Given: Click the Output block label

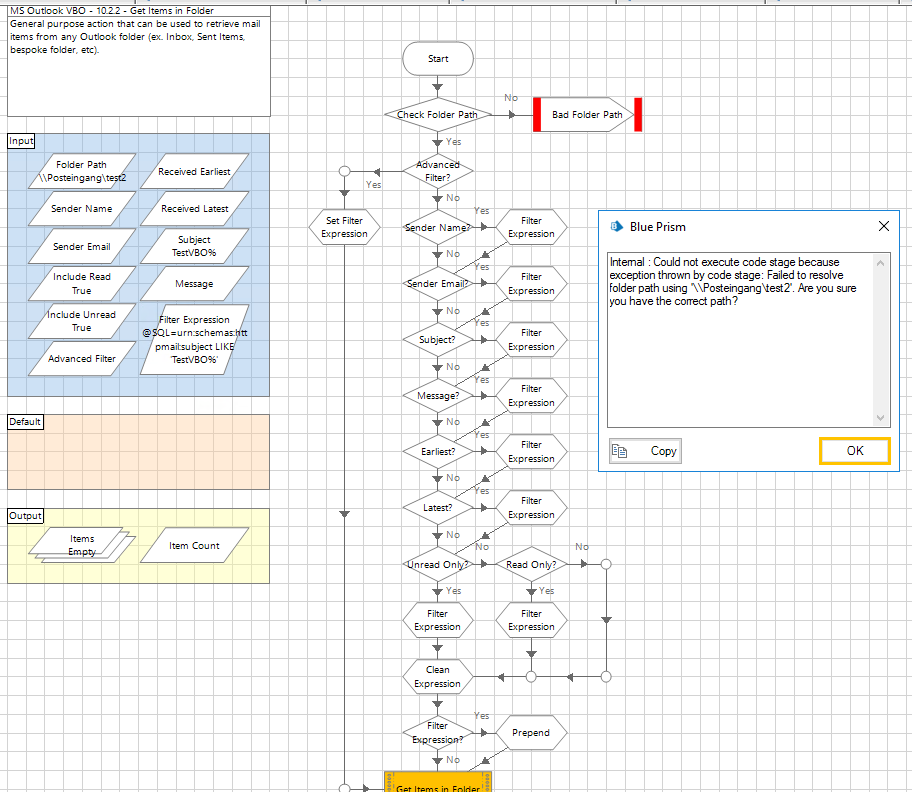Looking at the screenshot, I should [x=25, y=516].
